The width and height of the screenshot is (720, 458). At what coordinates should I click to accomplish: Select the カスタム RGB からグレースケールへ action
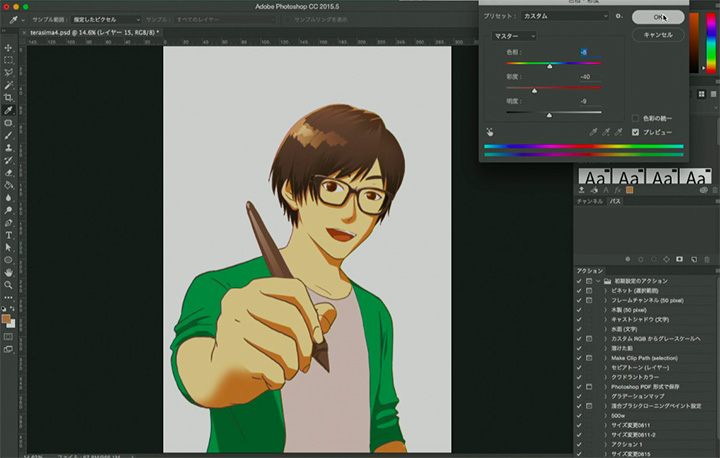[645, 339]
